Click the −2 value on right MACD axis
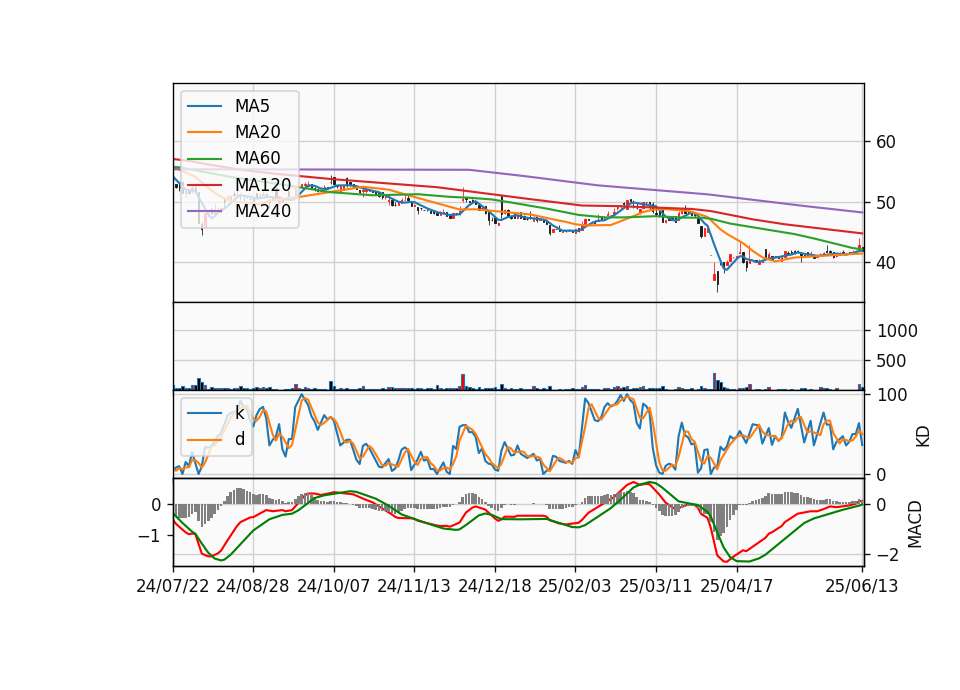The image size is (960, 690). (888, 555)
